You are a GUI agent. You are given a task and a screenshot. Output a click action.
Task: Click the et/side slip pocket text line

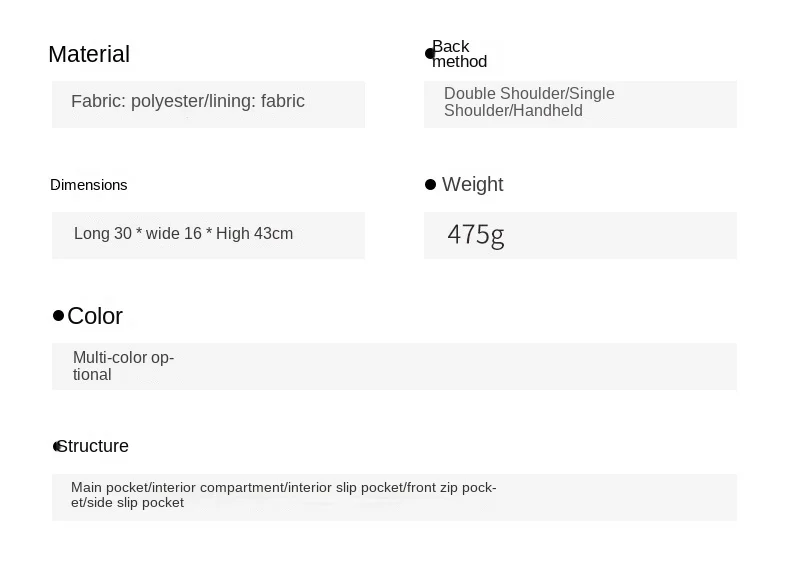(x=127, y=503)
